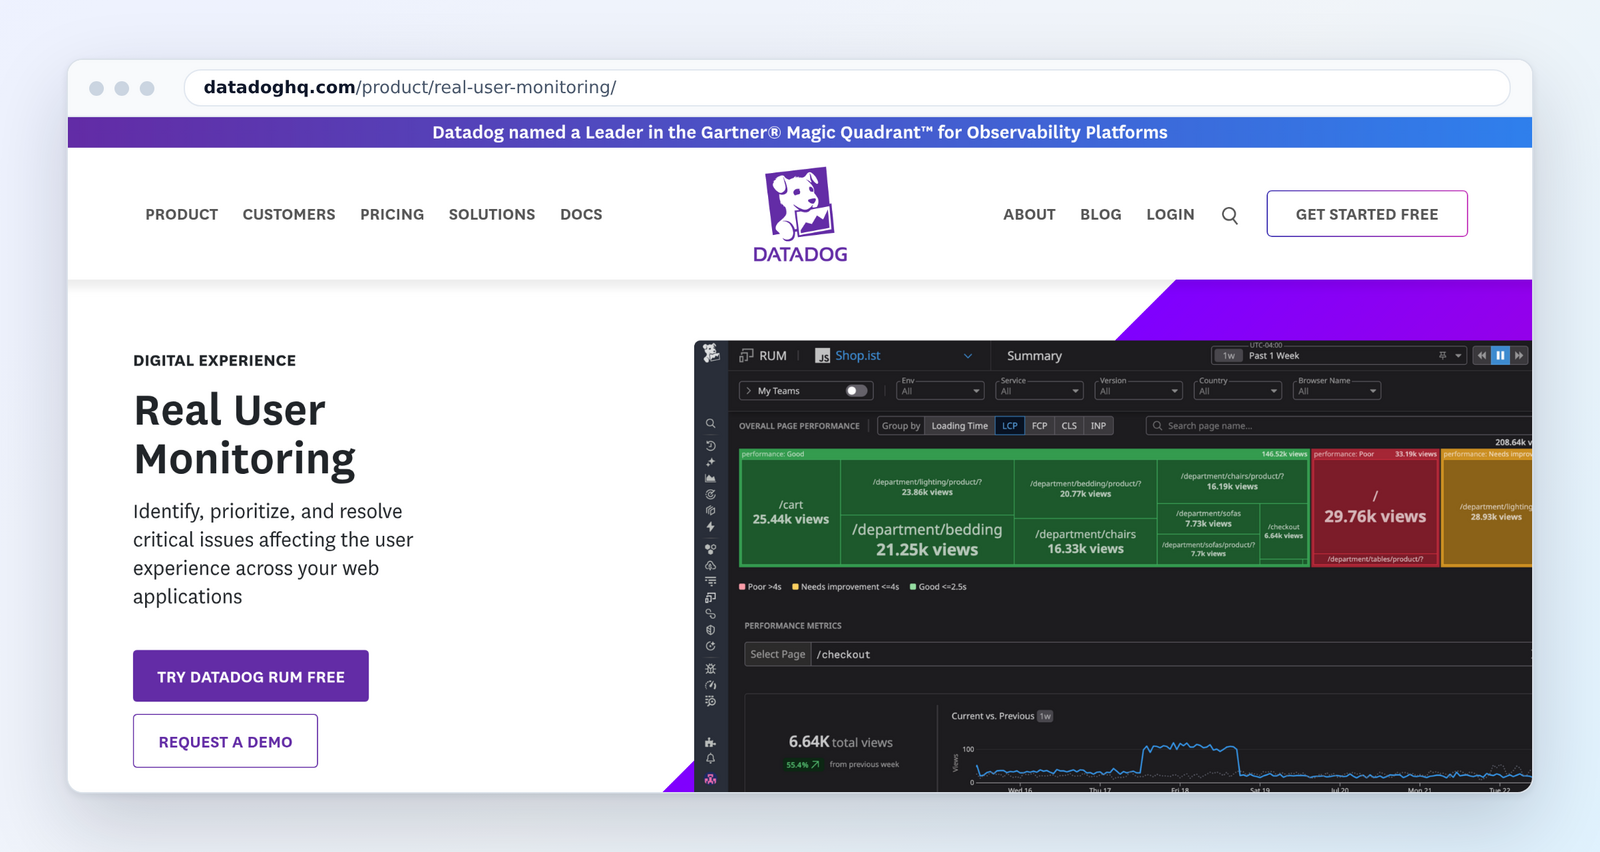
Task: Click TRY DATADOG RUM FREE
Action: point(251,676)
